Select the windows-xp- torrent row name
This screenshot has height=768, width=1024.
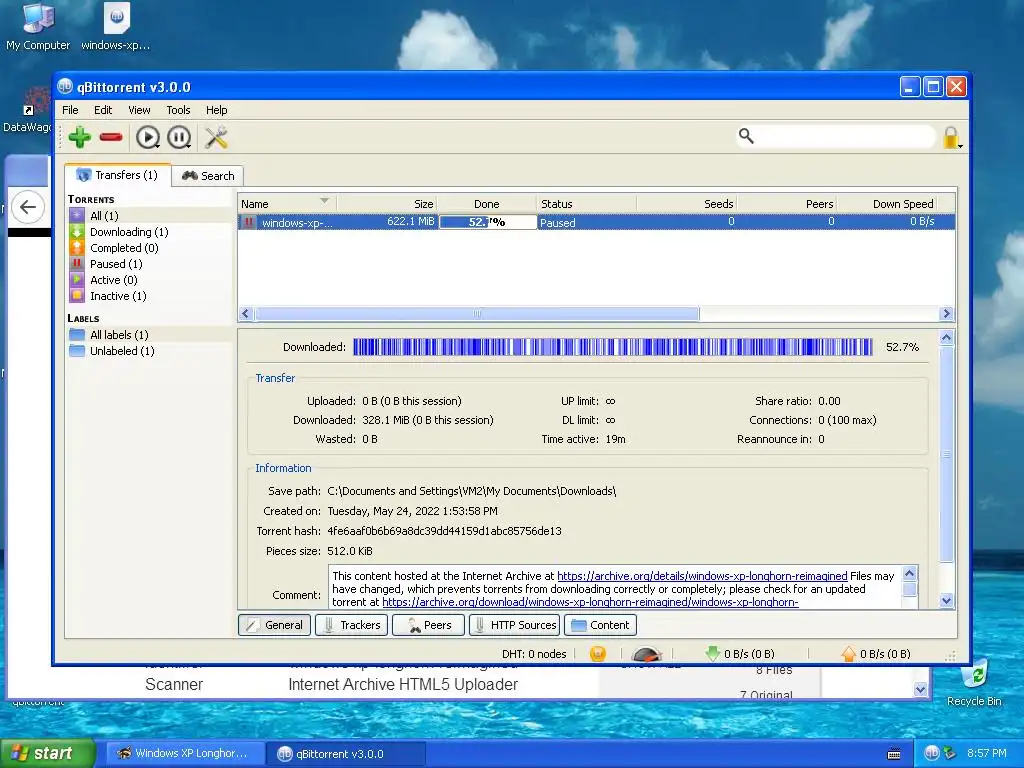tap(297, 223)
